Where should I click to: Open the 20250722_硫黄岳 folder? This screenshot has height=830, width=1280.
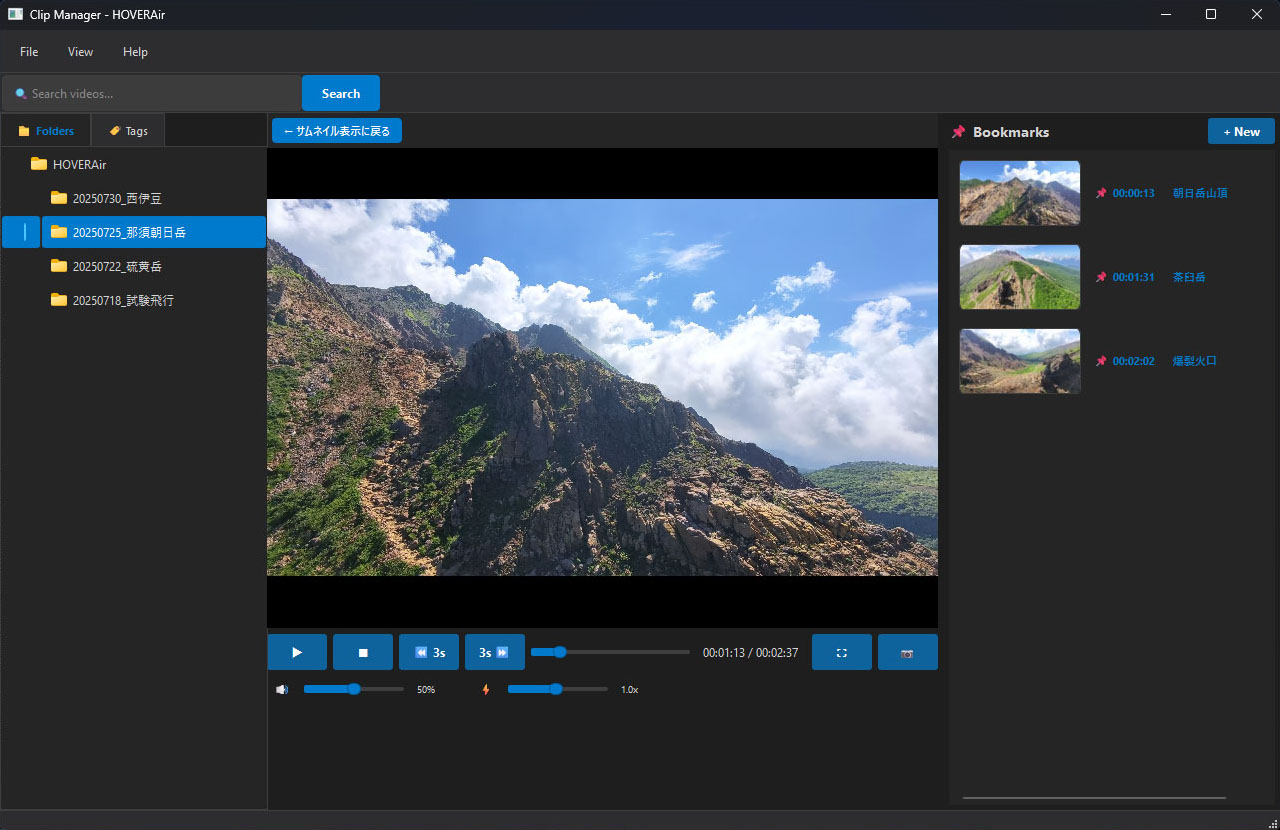coord(116,266)
